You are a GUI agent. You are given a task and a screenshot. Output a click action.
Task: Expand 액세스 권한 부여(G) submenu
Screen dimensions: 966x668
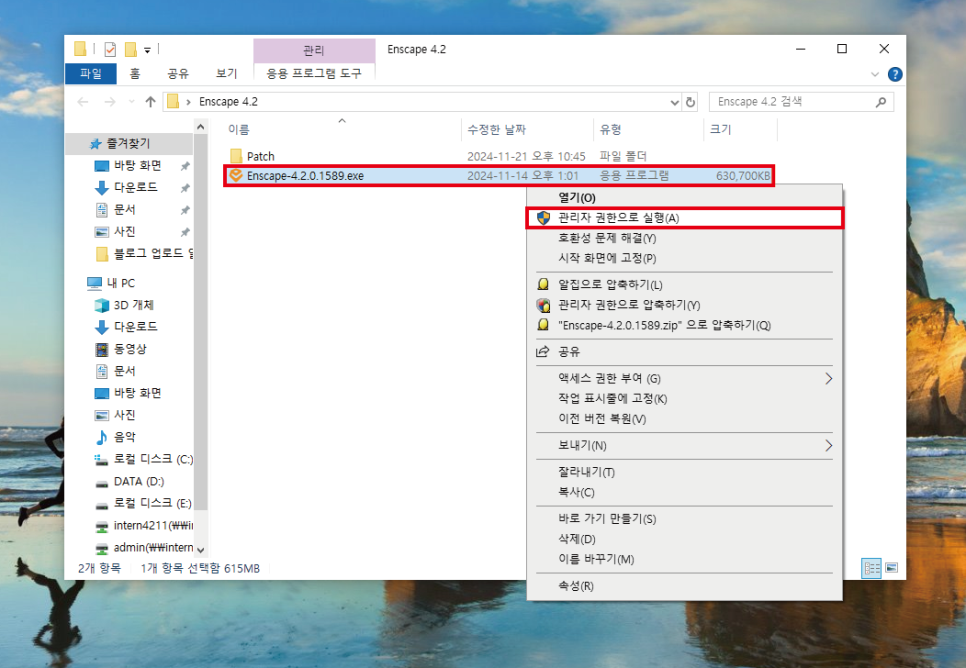coord(684,378)
